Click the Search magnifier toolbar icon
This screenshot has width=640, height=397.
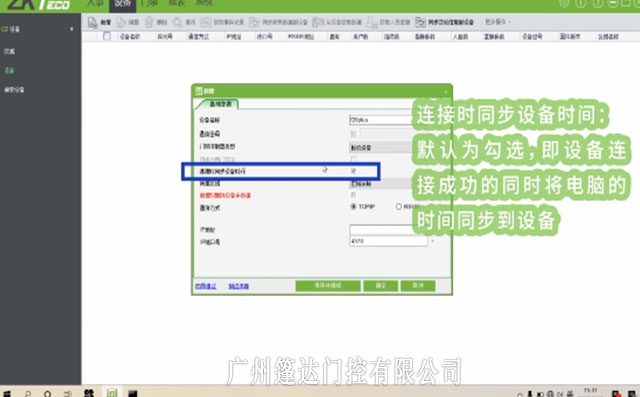(x=178, y=22)
